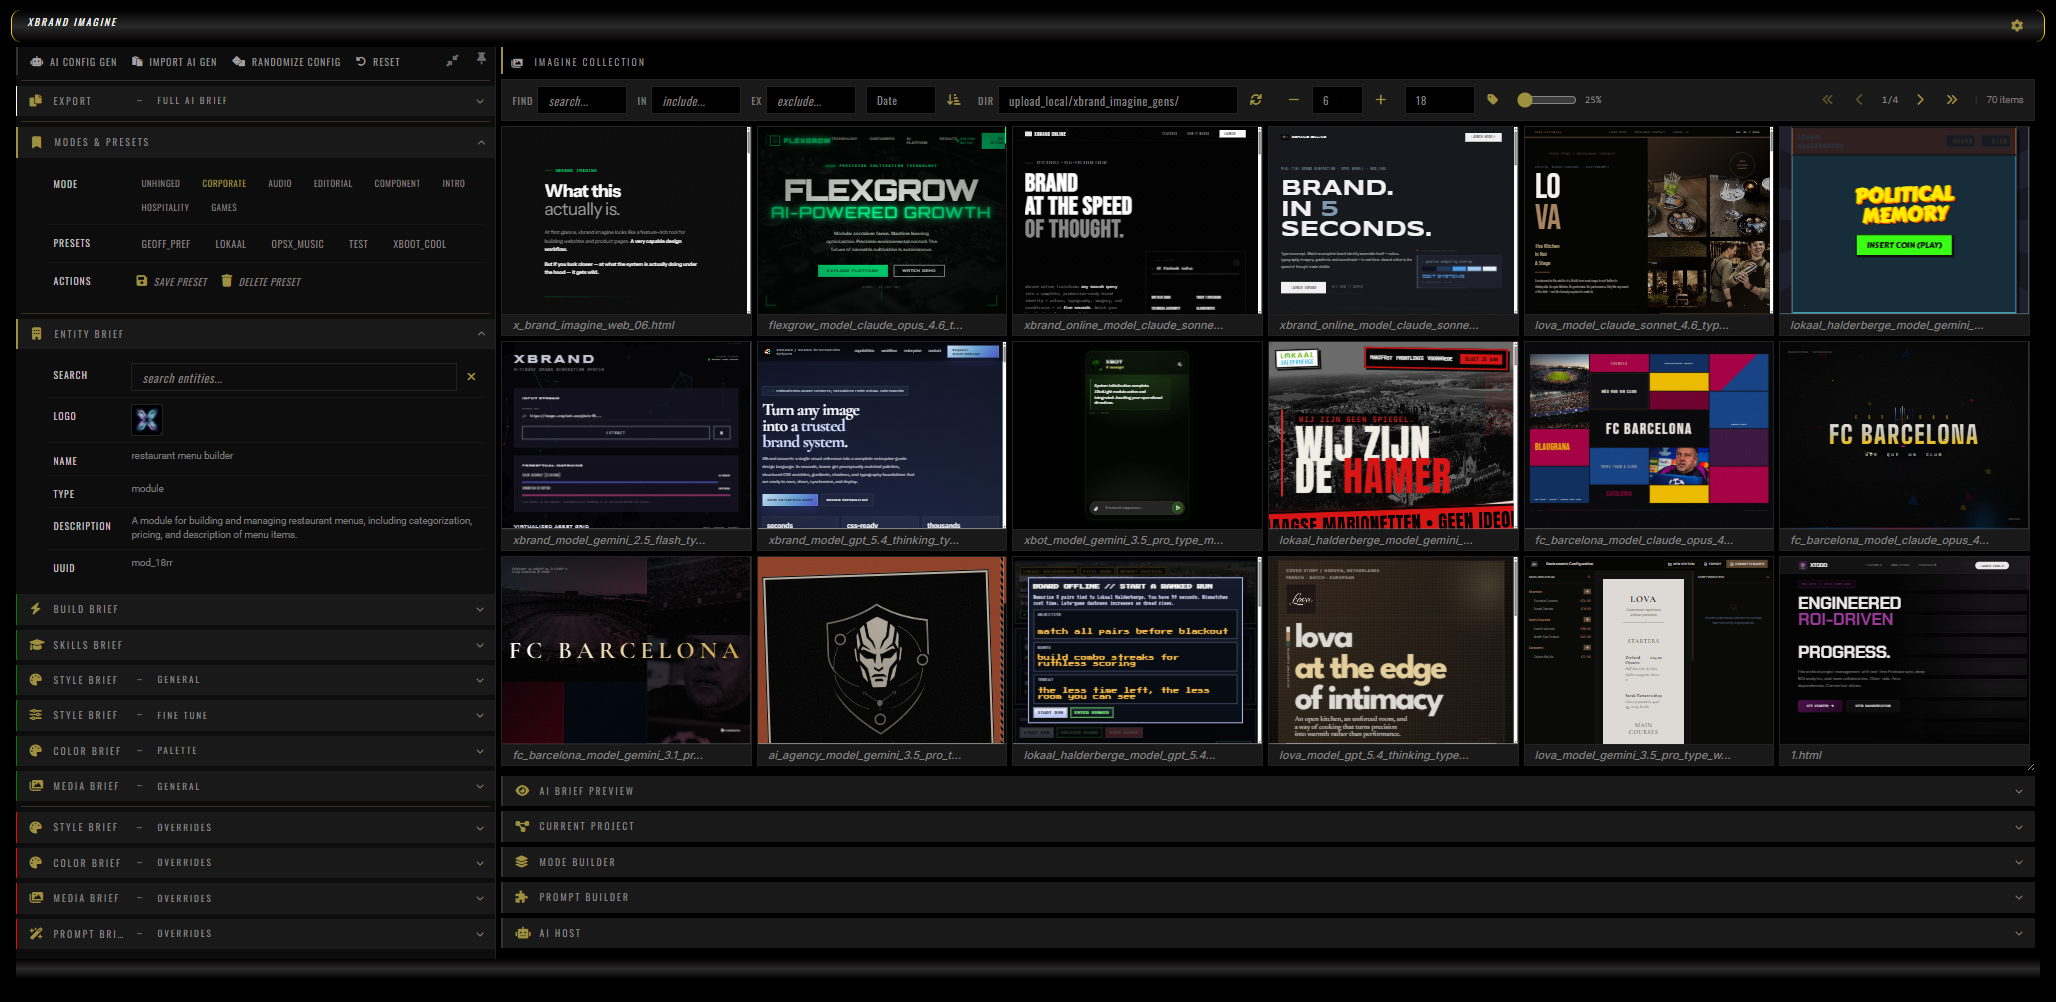2056x1002 pixels.
Task: Jump to first page with double-left chevron
Action: pyautogui.click(x=1828, y=100)
